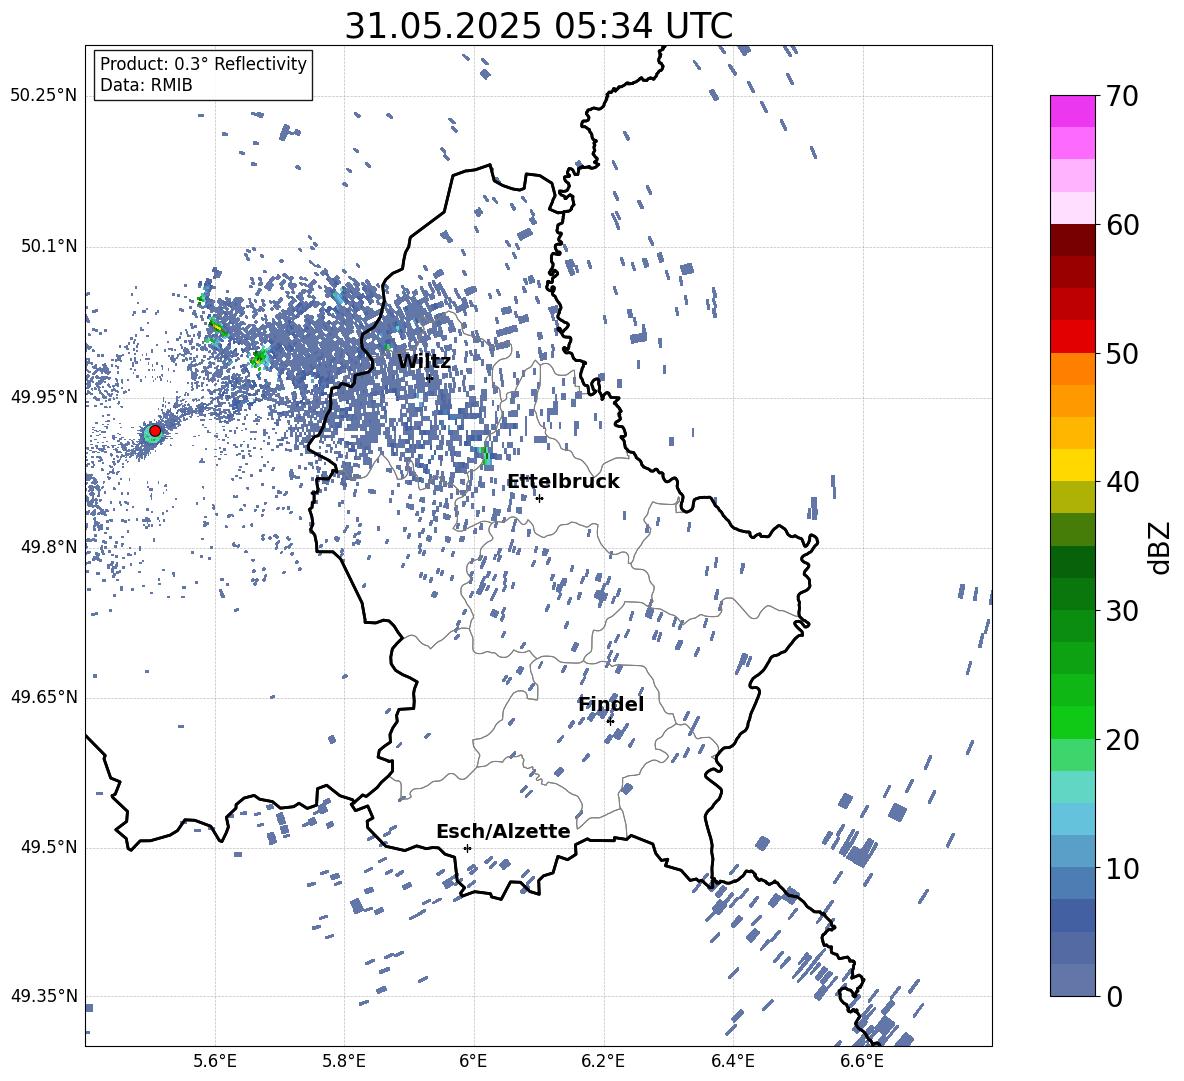
Task: Click the yellow band just above 40
Action: (1072, 465)
